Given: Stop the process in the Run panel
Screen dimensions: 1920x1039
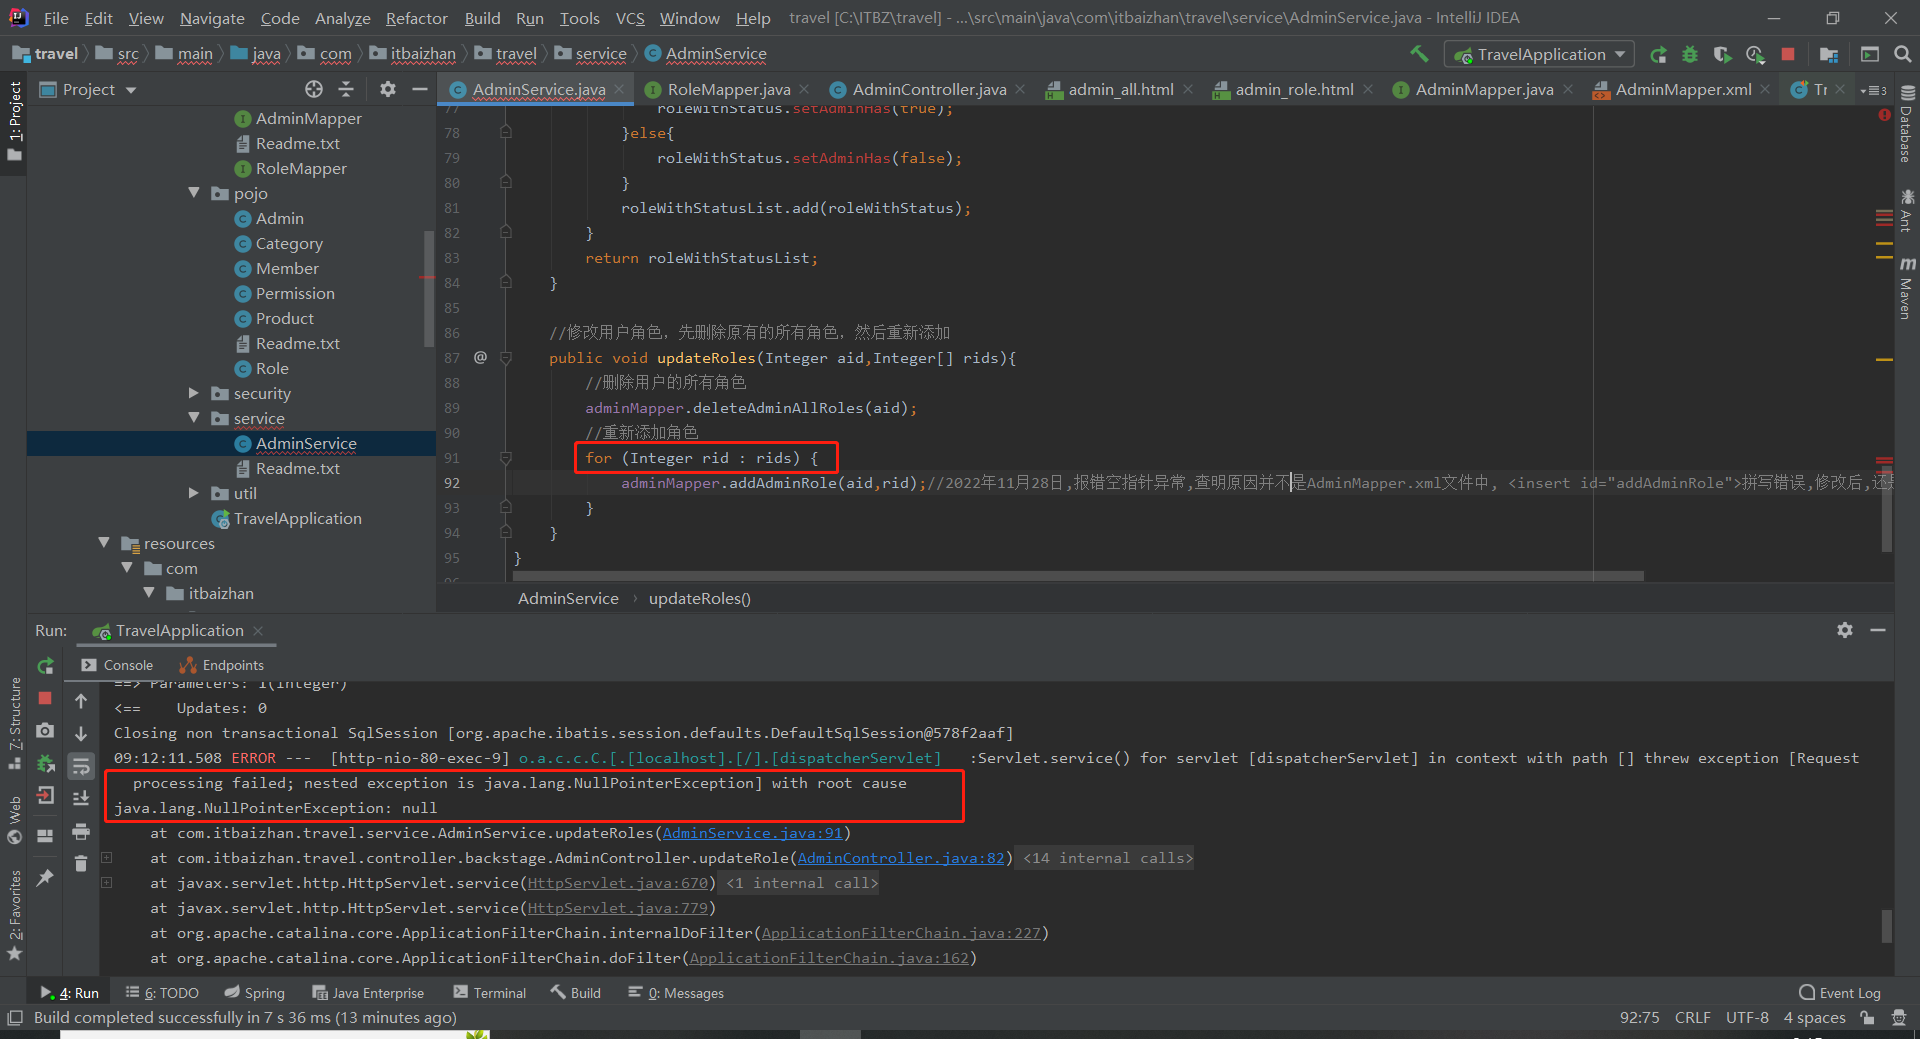Looking at the screenshot, I should click(x=45, y=698).
